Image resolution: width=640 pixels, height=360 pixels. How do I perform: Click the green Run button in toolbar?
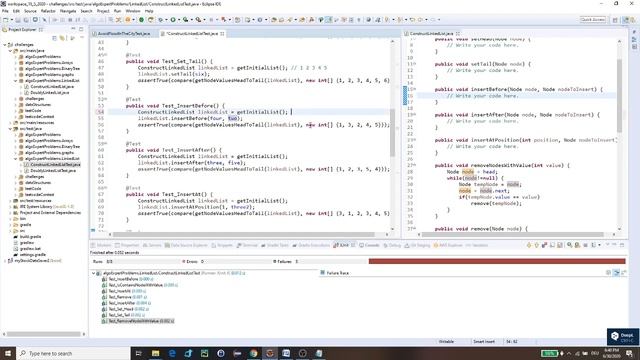(x=173, y=20)
